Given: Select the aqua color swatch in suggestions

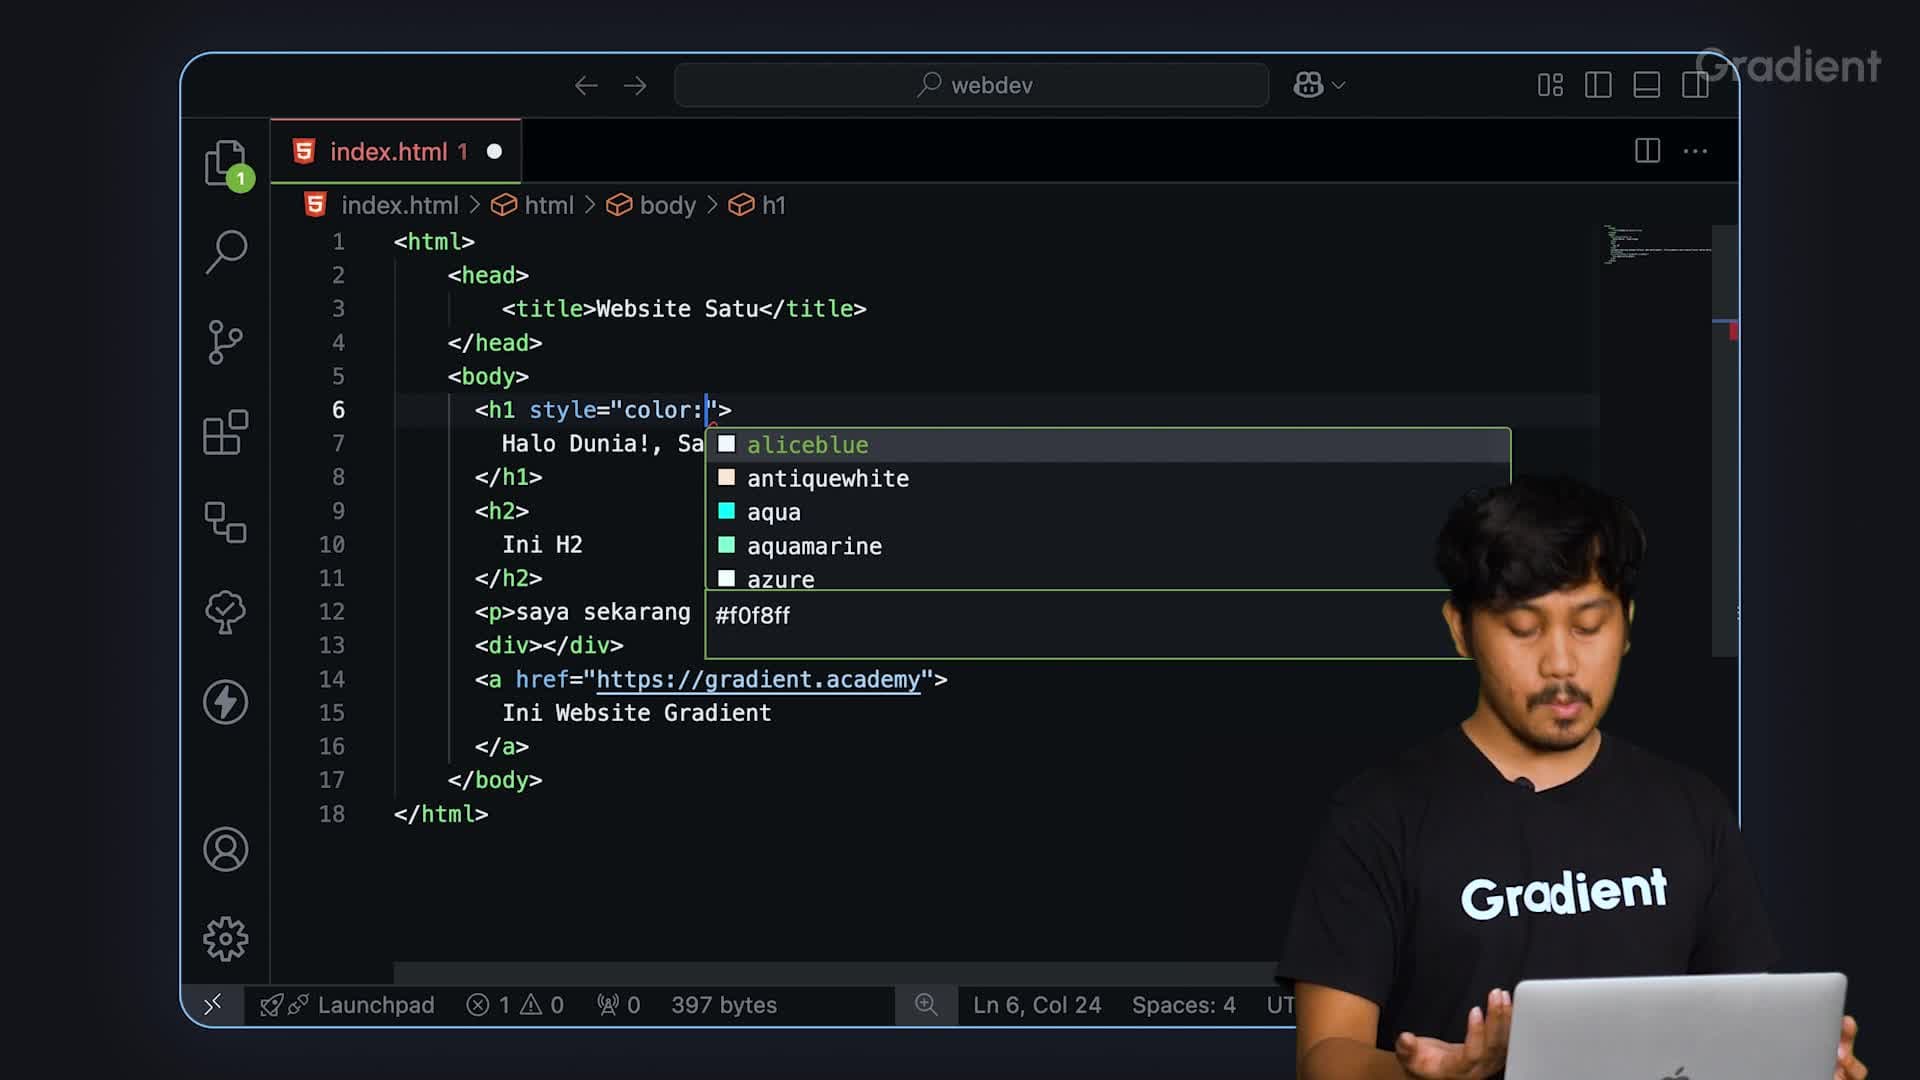Looking at the screenshot, I should pyautogui.click(x=727, y=511).
